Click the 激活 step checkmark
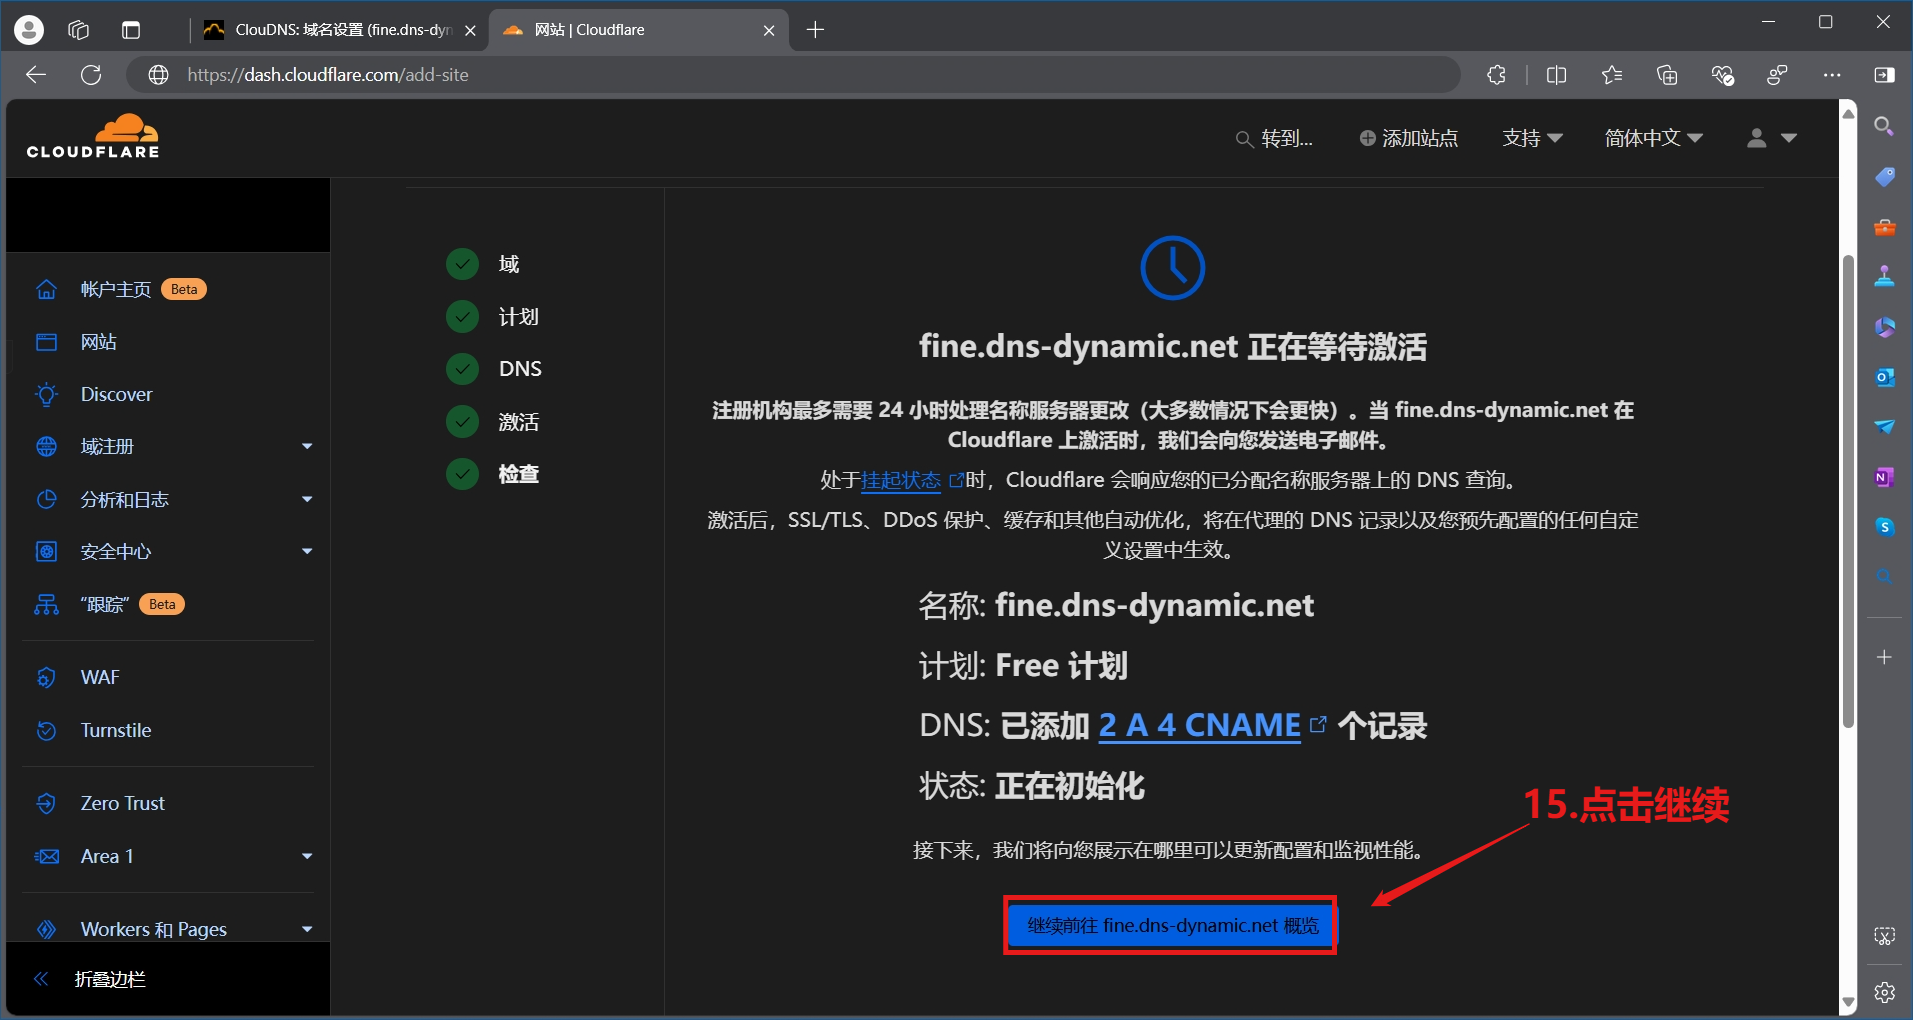This screenshot has height=1020, width=1913. tap(462, 421)
